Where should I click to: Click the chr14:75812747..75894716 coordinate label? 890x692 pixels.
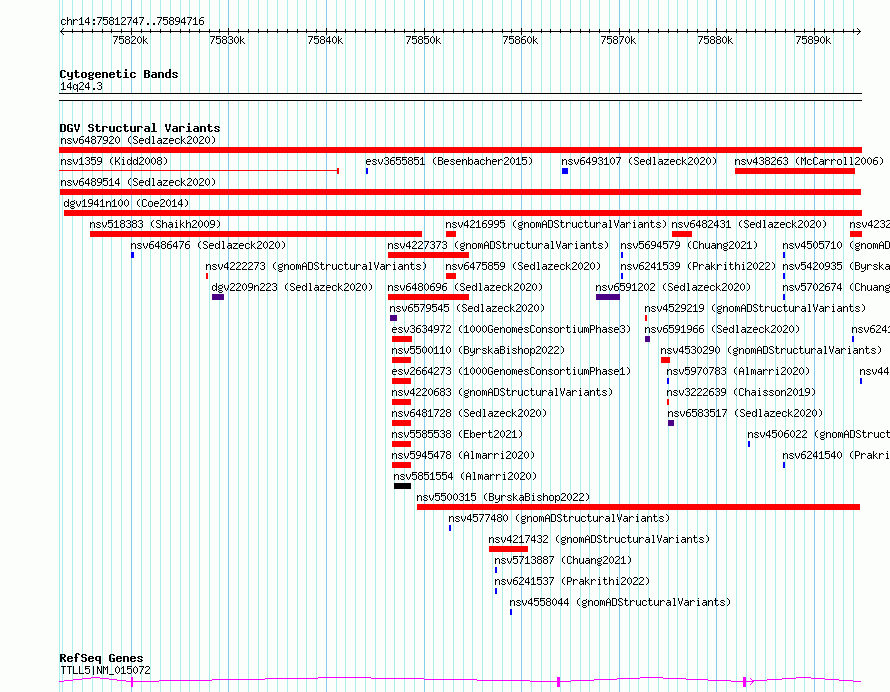click(132, 22)
